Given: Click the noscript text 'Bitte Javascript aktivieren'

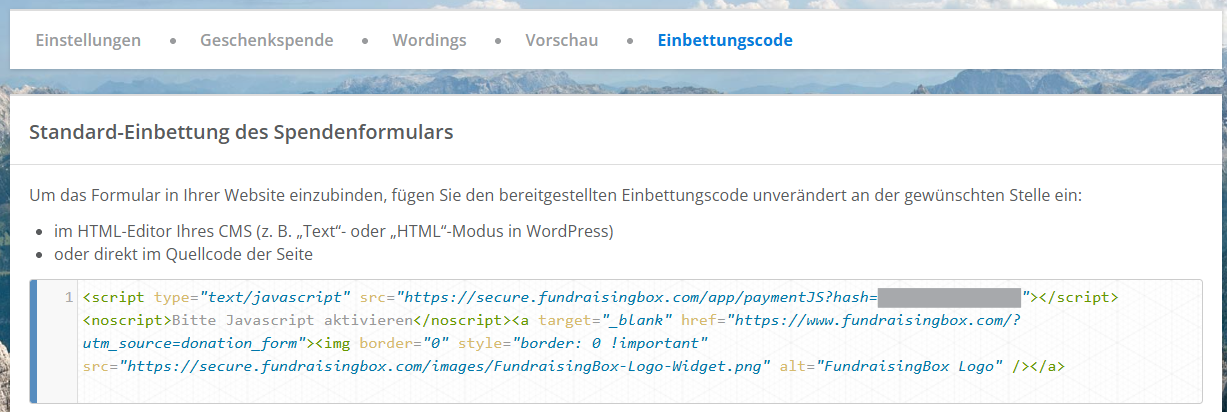Looking at the screenshot, I should pyautogui.click(x=293, y=320).
